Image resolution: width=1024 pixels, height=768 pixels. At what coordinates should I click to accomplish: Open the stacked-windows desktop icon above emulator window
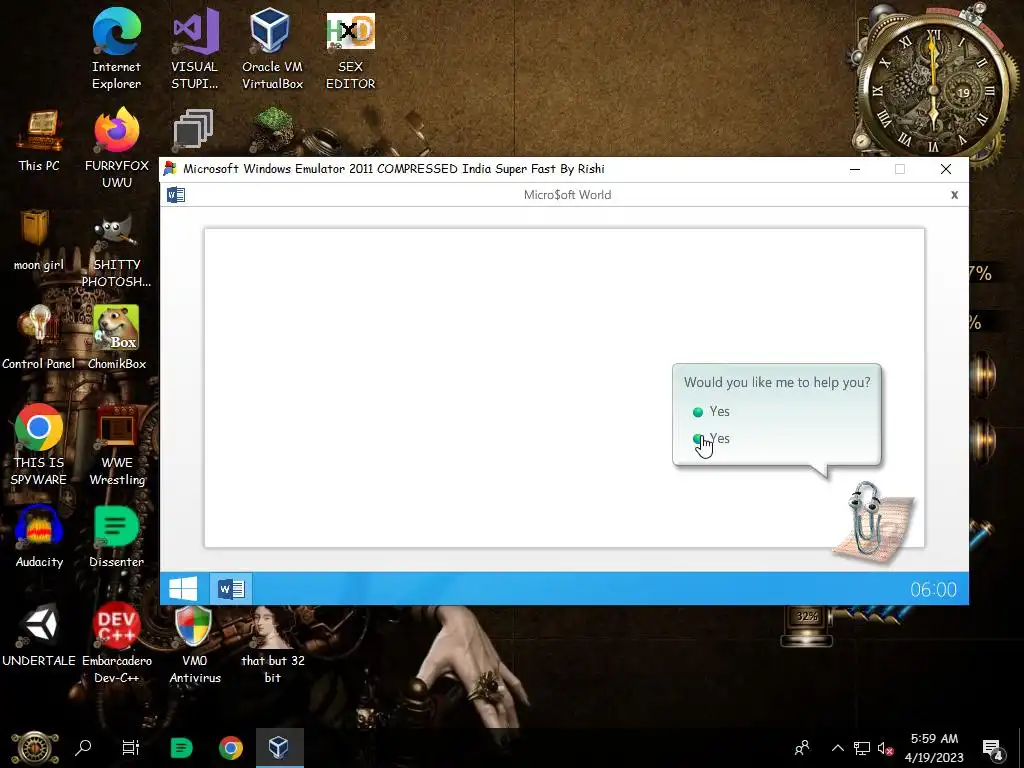click(193, 129)
